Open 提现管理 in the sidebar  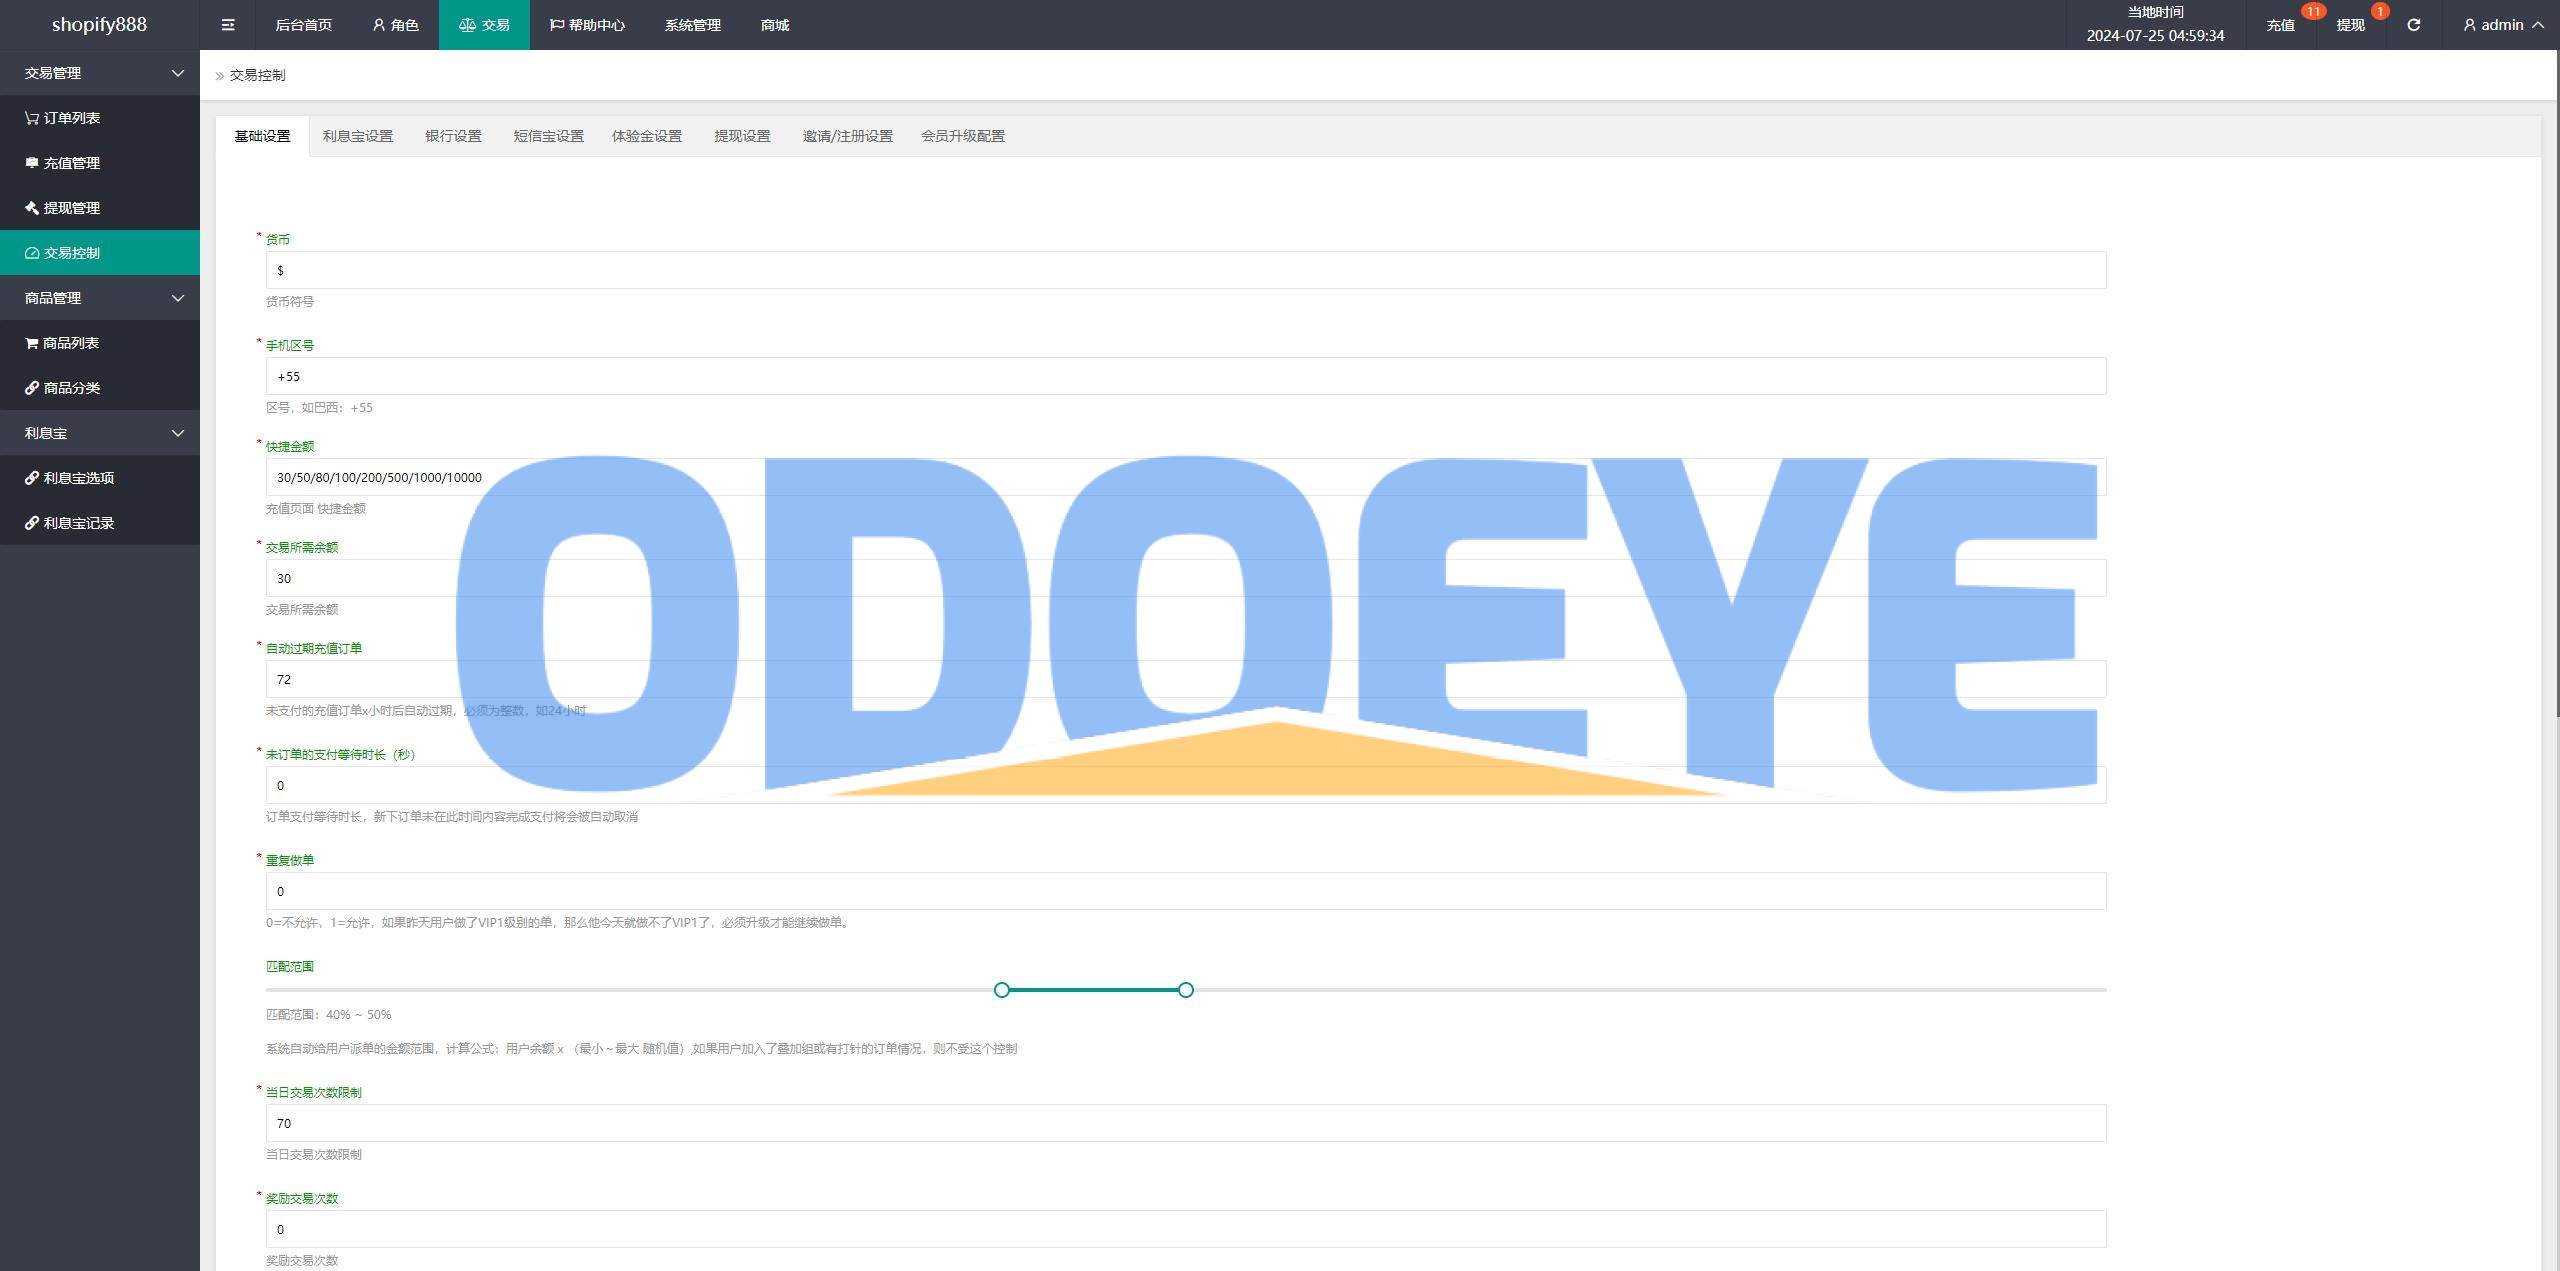click(x=100, y=208)
